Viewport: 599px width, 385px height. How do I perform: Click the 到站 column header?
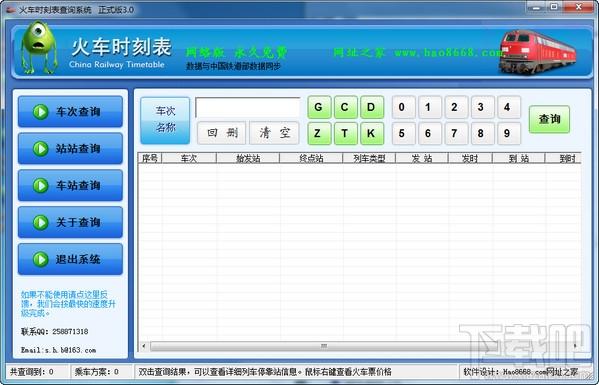[x=519, y=158]
